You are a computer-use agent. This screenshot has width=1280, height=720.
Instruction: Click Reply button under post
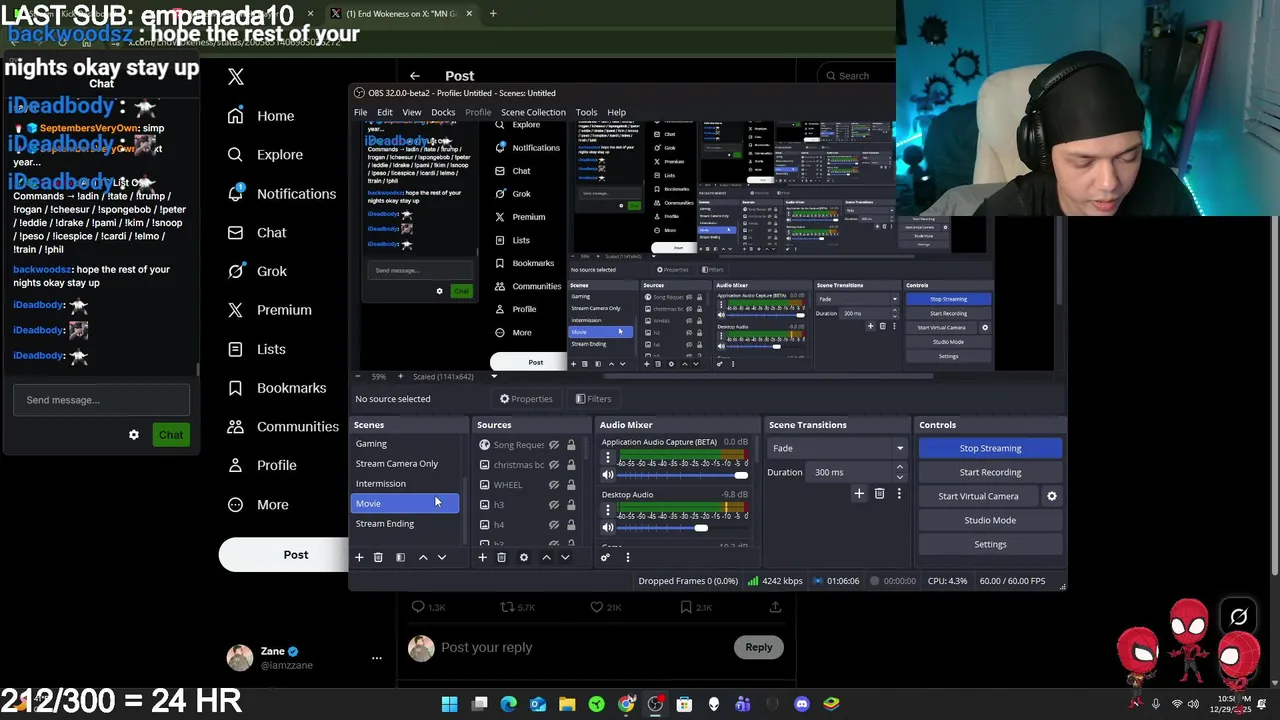click(759, 647)
